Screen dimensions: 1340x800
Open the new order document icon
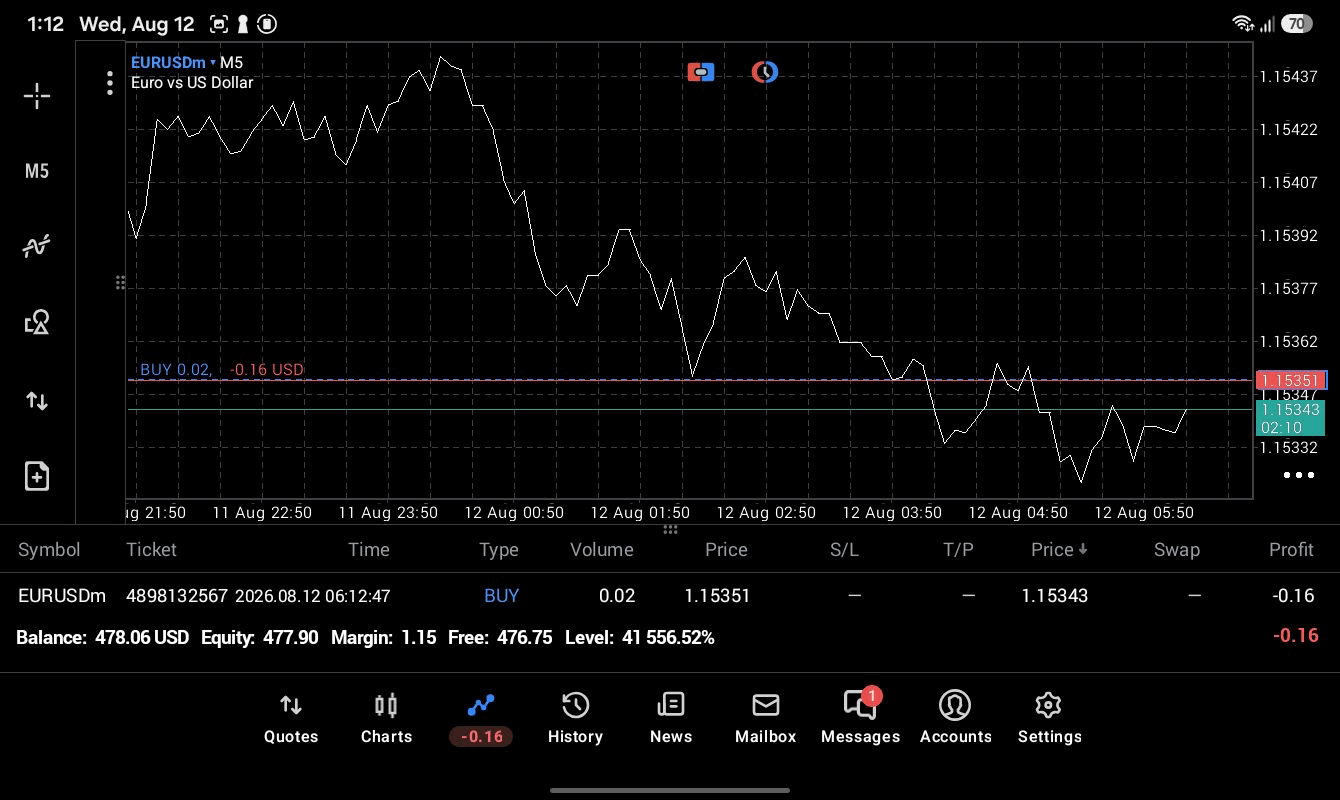pyautogui.click(x=37, y=476)
